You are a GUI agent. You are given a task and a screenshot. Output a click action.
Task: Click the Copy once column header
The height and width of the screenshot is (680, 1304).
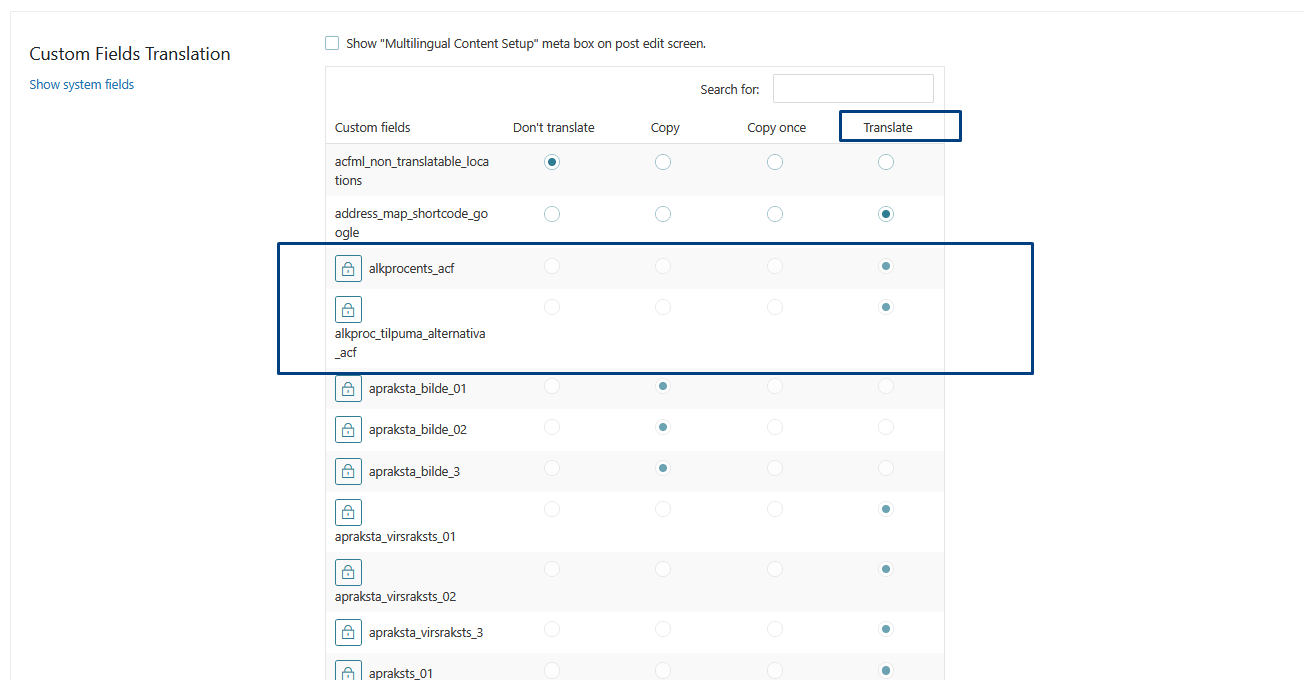coord(776,127)
